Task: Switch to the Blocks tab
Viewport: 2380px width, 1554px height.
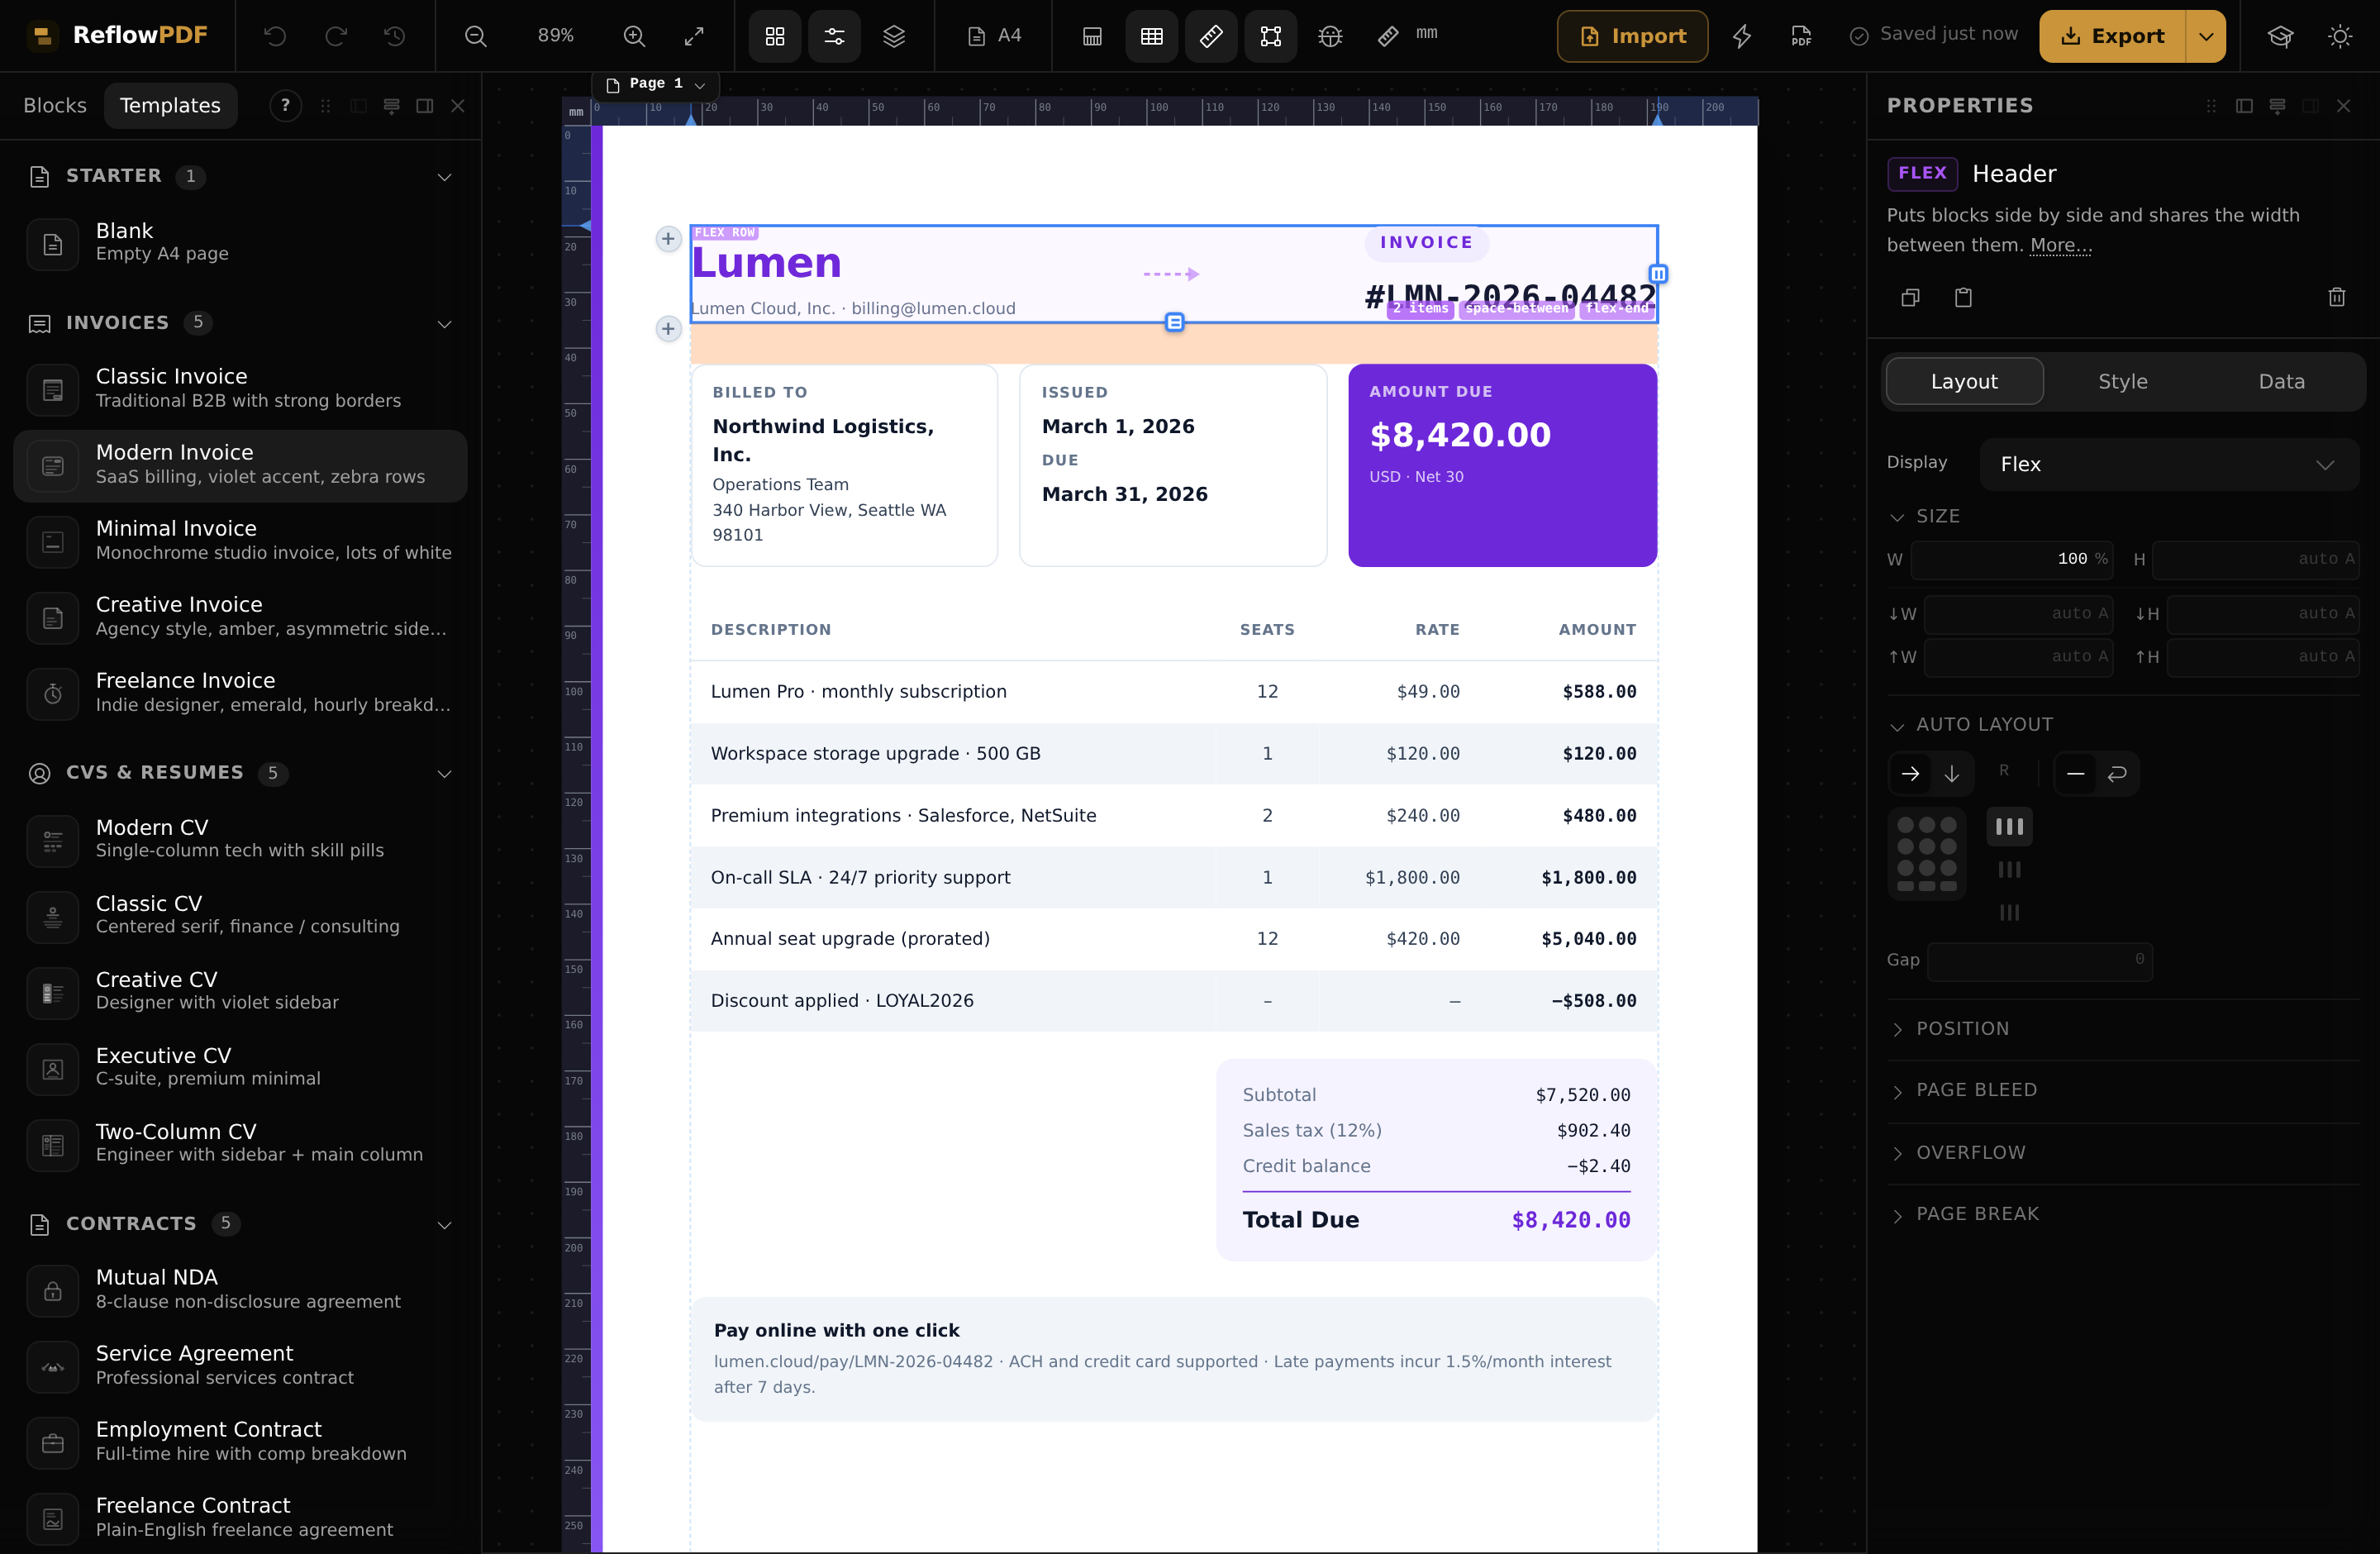Action: coord(55,105)
